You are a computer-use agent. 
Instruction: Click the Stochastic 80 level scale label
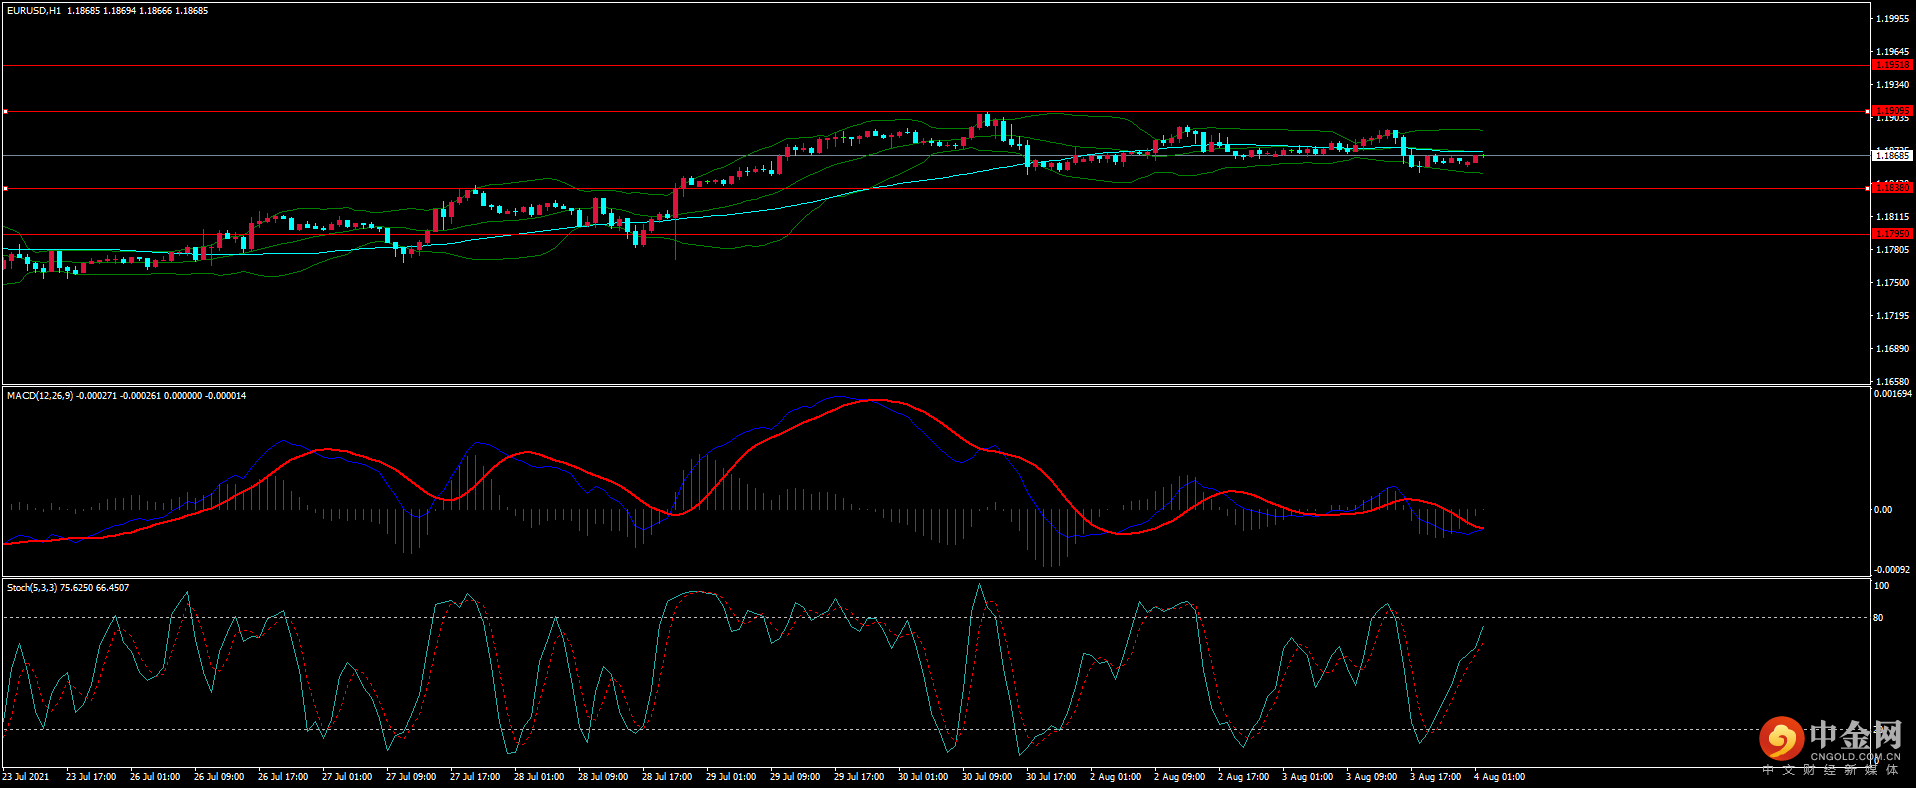(x=1879, y=618)
